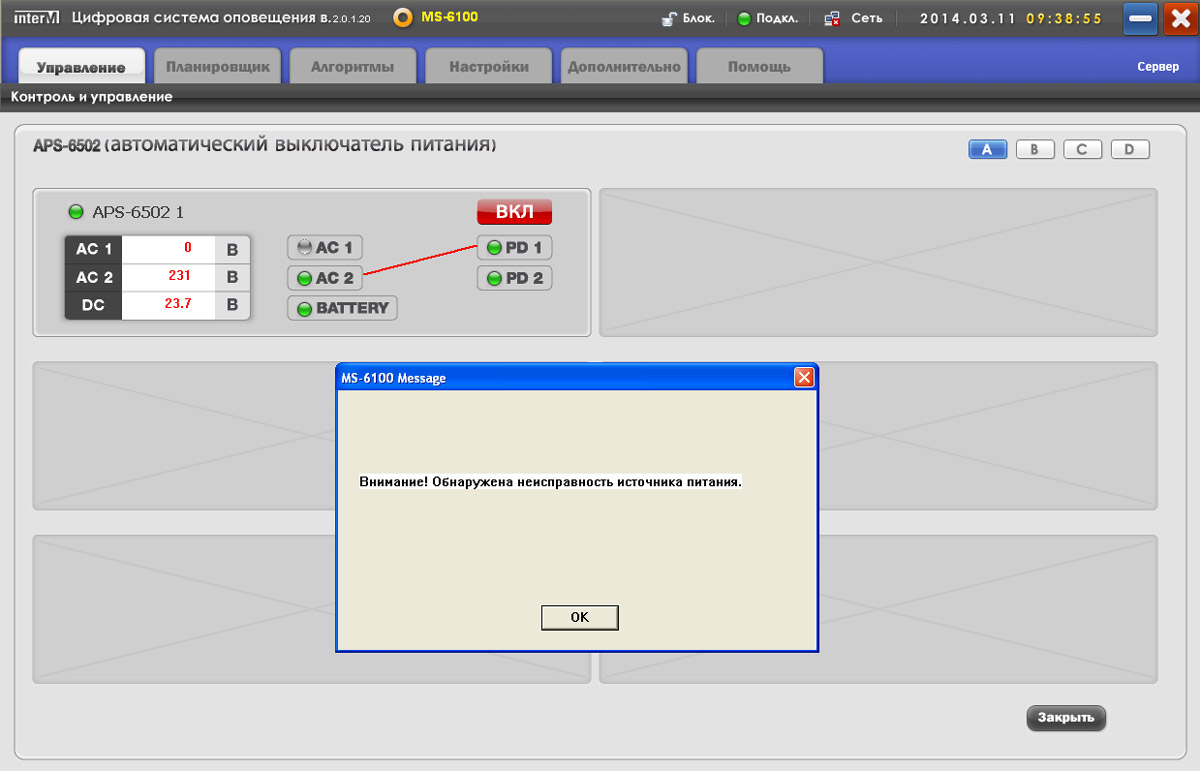
Task: Open the Управление tab
Action: (x=81, y=67)
